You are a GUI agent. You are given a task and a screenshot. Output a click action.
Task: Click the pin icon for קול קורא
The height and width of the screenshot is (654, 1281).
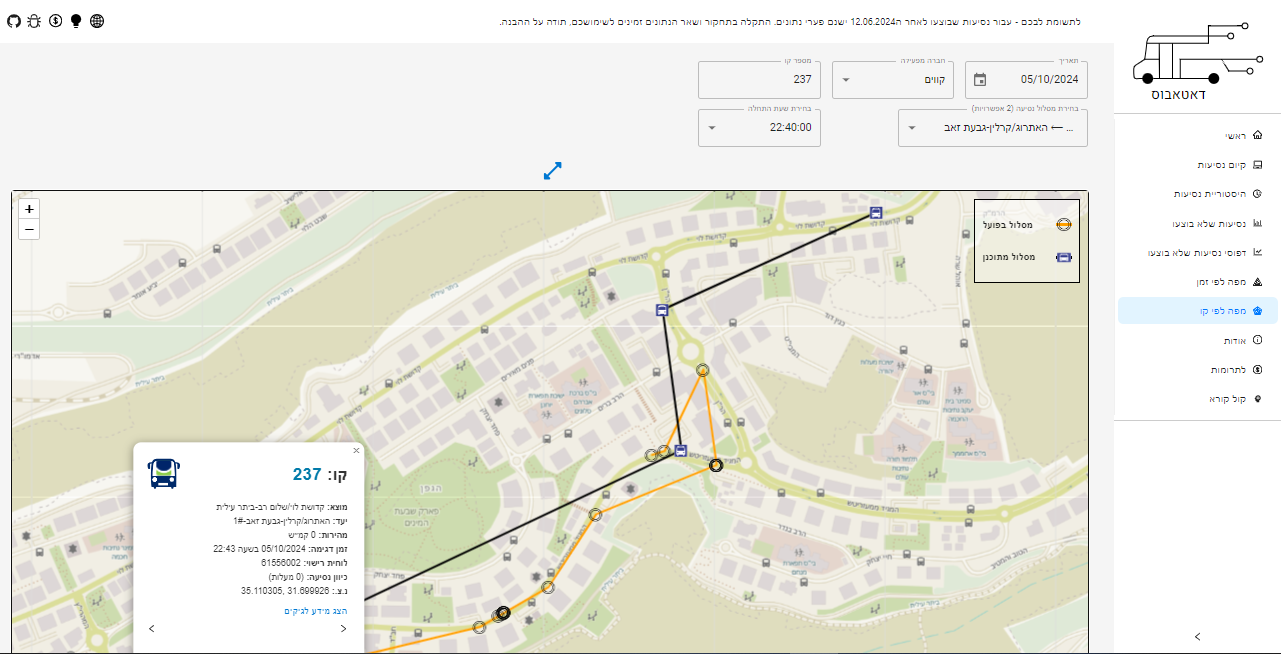tap(1257, 399)
